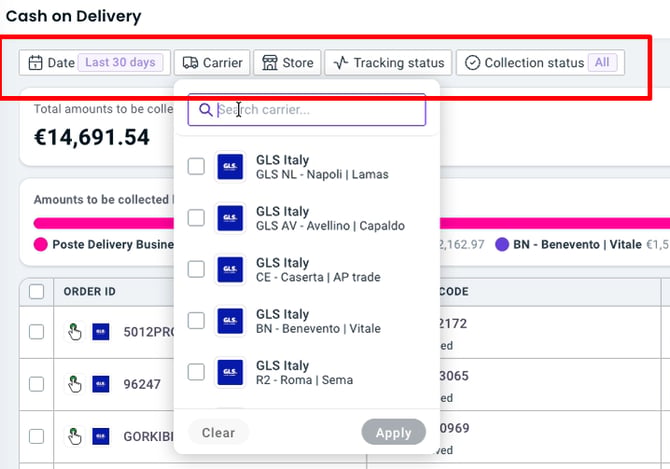Screen dimensions: 670x469
Task: Click the pink Poste Delivery Business legend dot
Action: click(41, 244)
